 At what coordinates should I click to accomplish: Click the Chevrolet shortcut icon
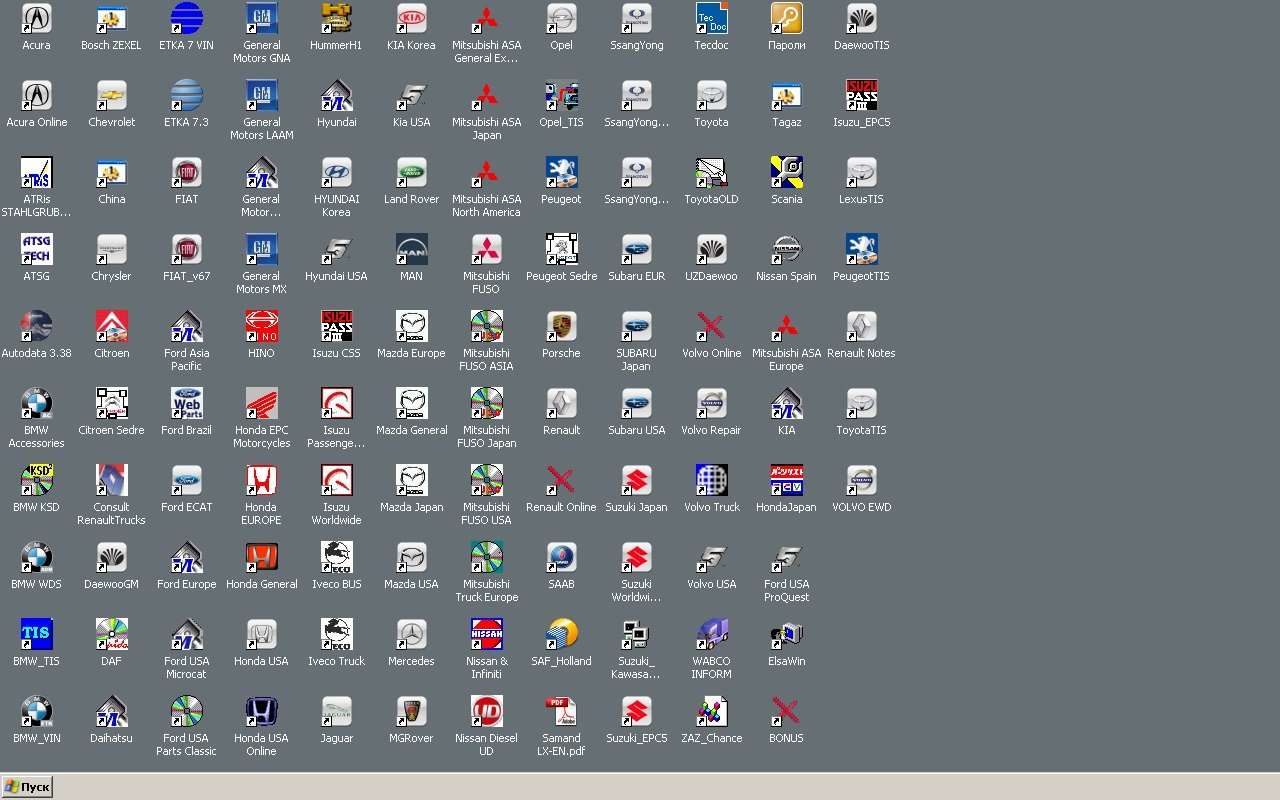click(111, 95)
